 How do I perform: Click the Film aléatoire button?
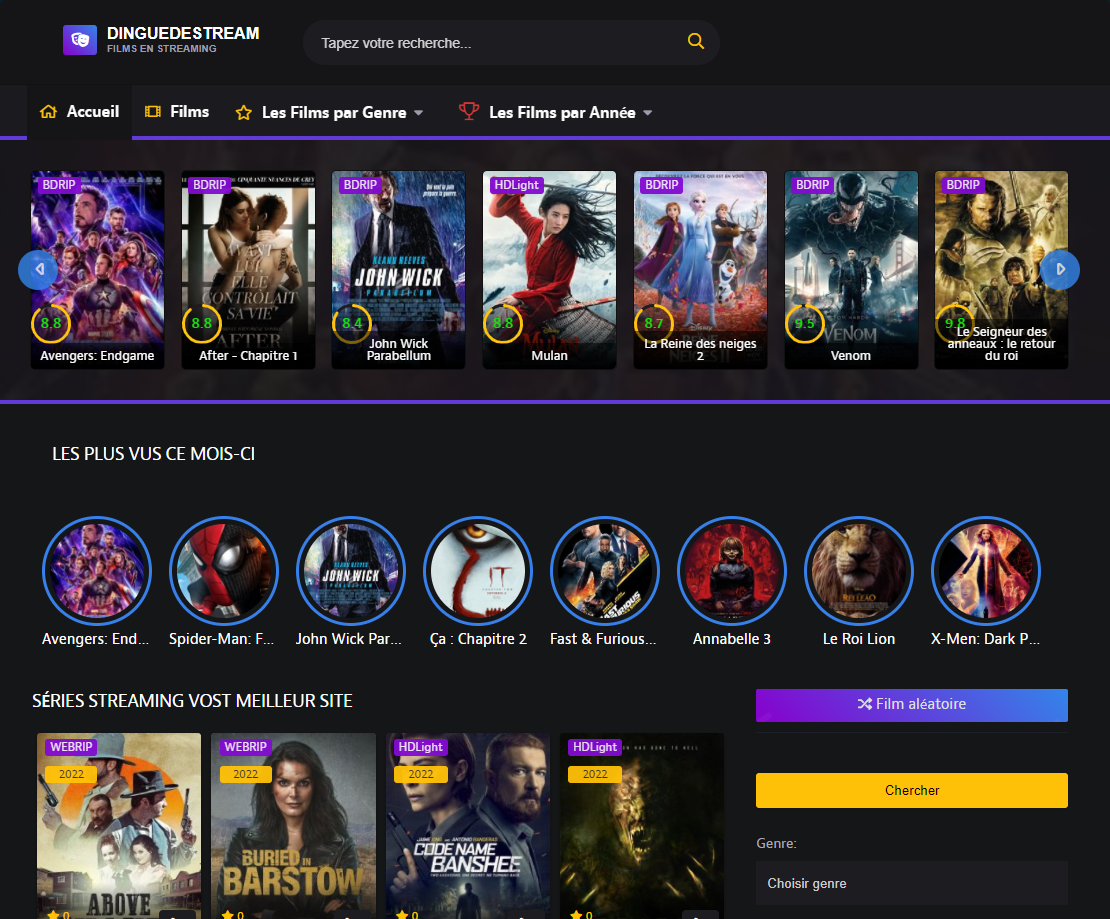click(x=912, y=704)
